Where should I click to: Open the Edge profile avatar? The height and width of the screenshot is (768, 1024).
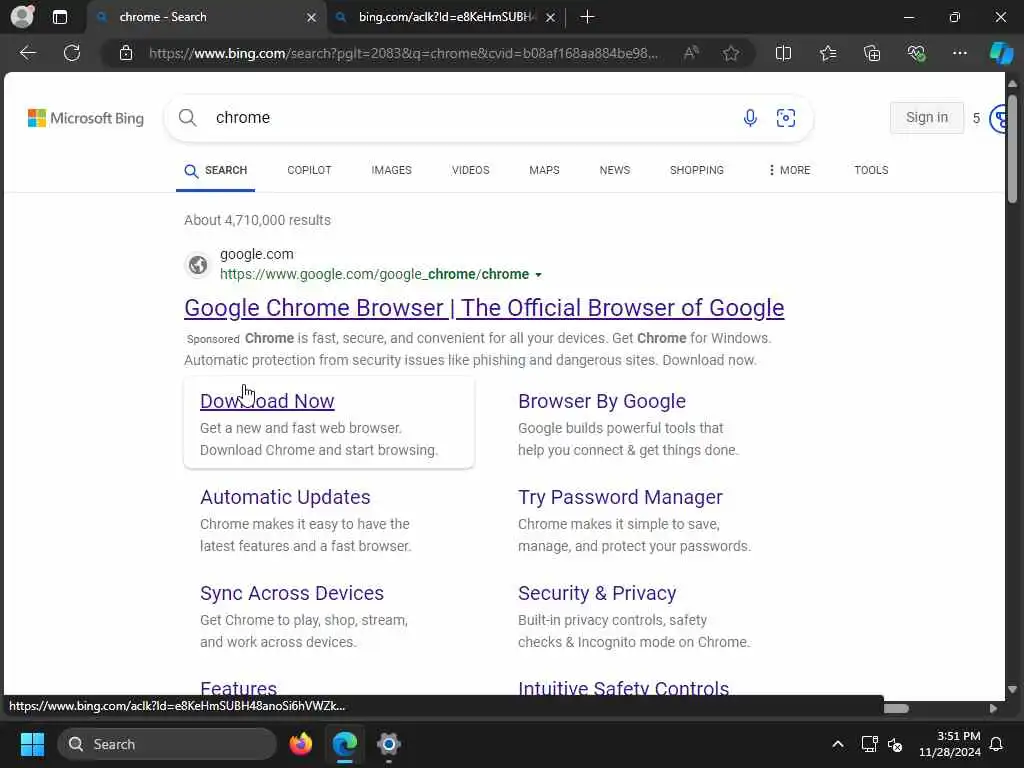[x=23, y=16]
